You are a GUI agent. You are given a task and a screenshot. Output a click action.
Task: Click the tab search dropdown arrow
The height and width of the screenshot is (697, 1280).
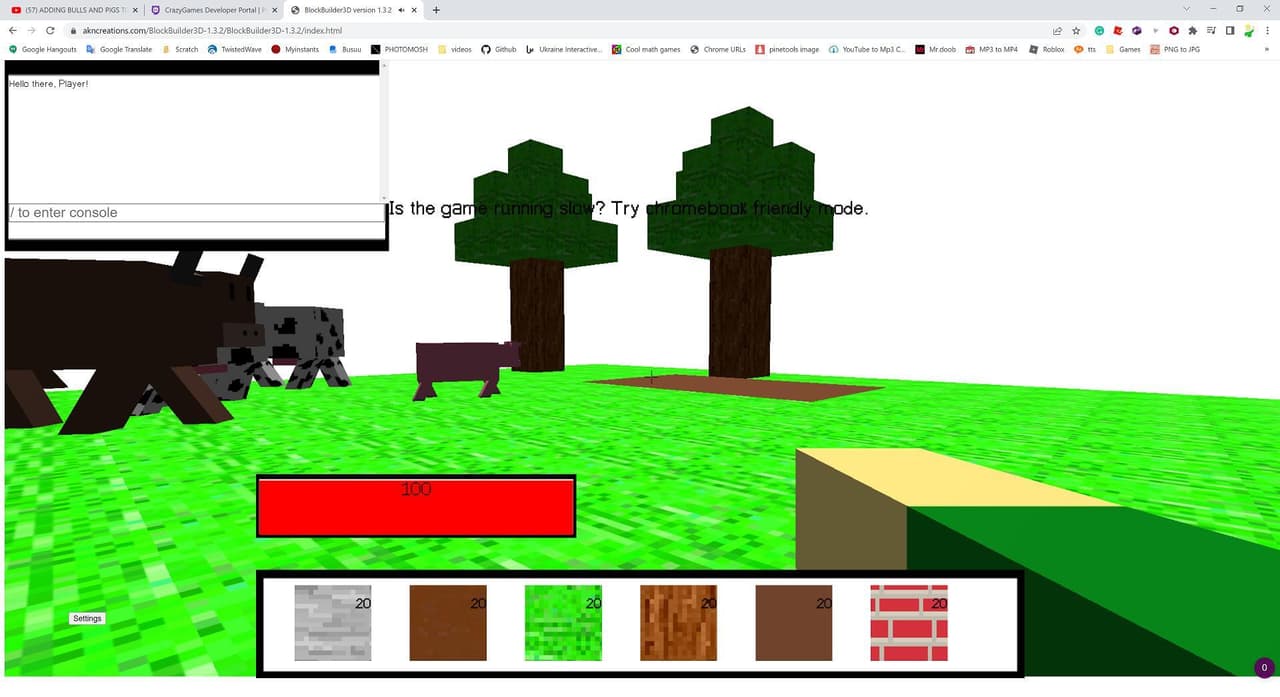pos(1186,9)
